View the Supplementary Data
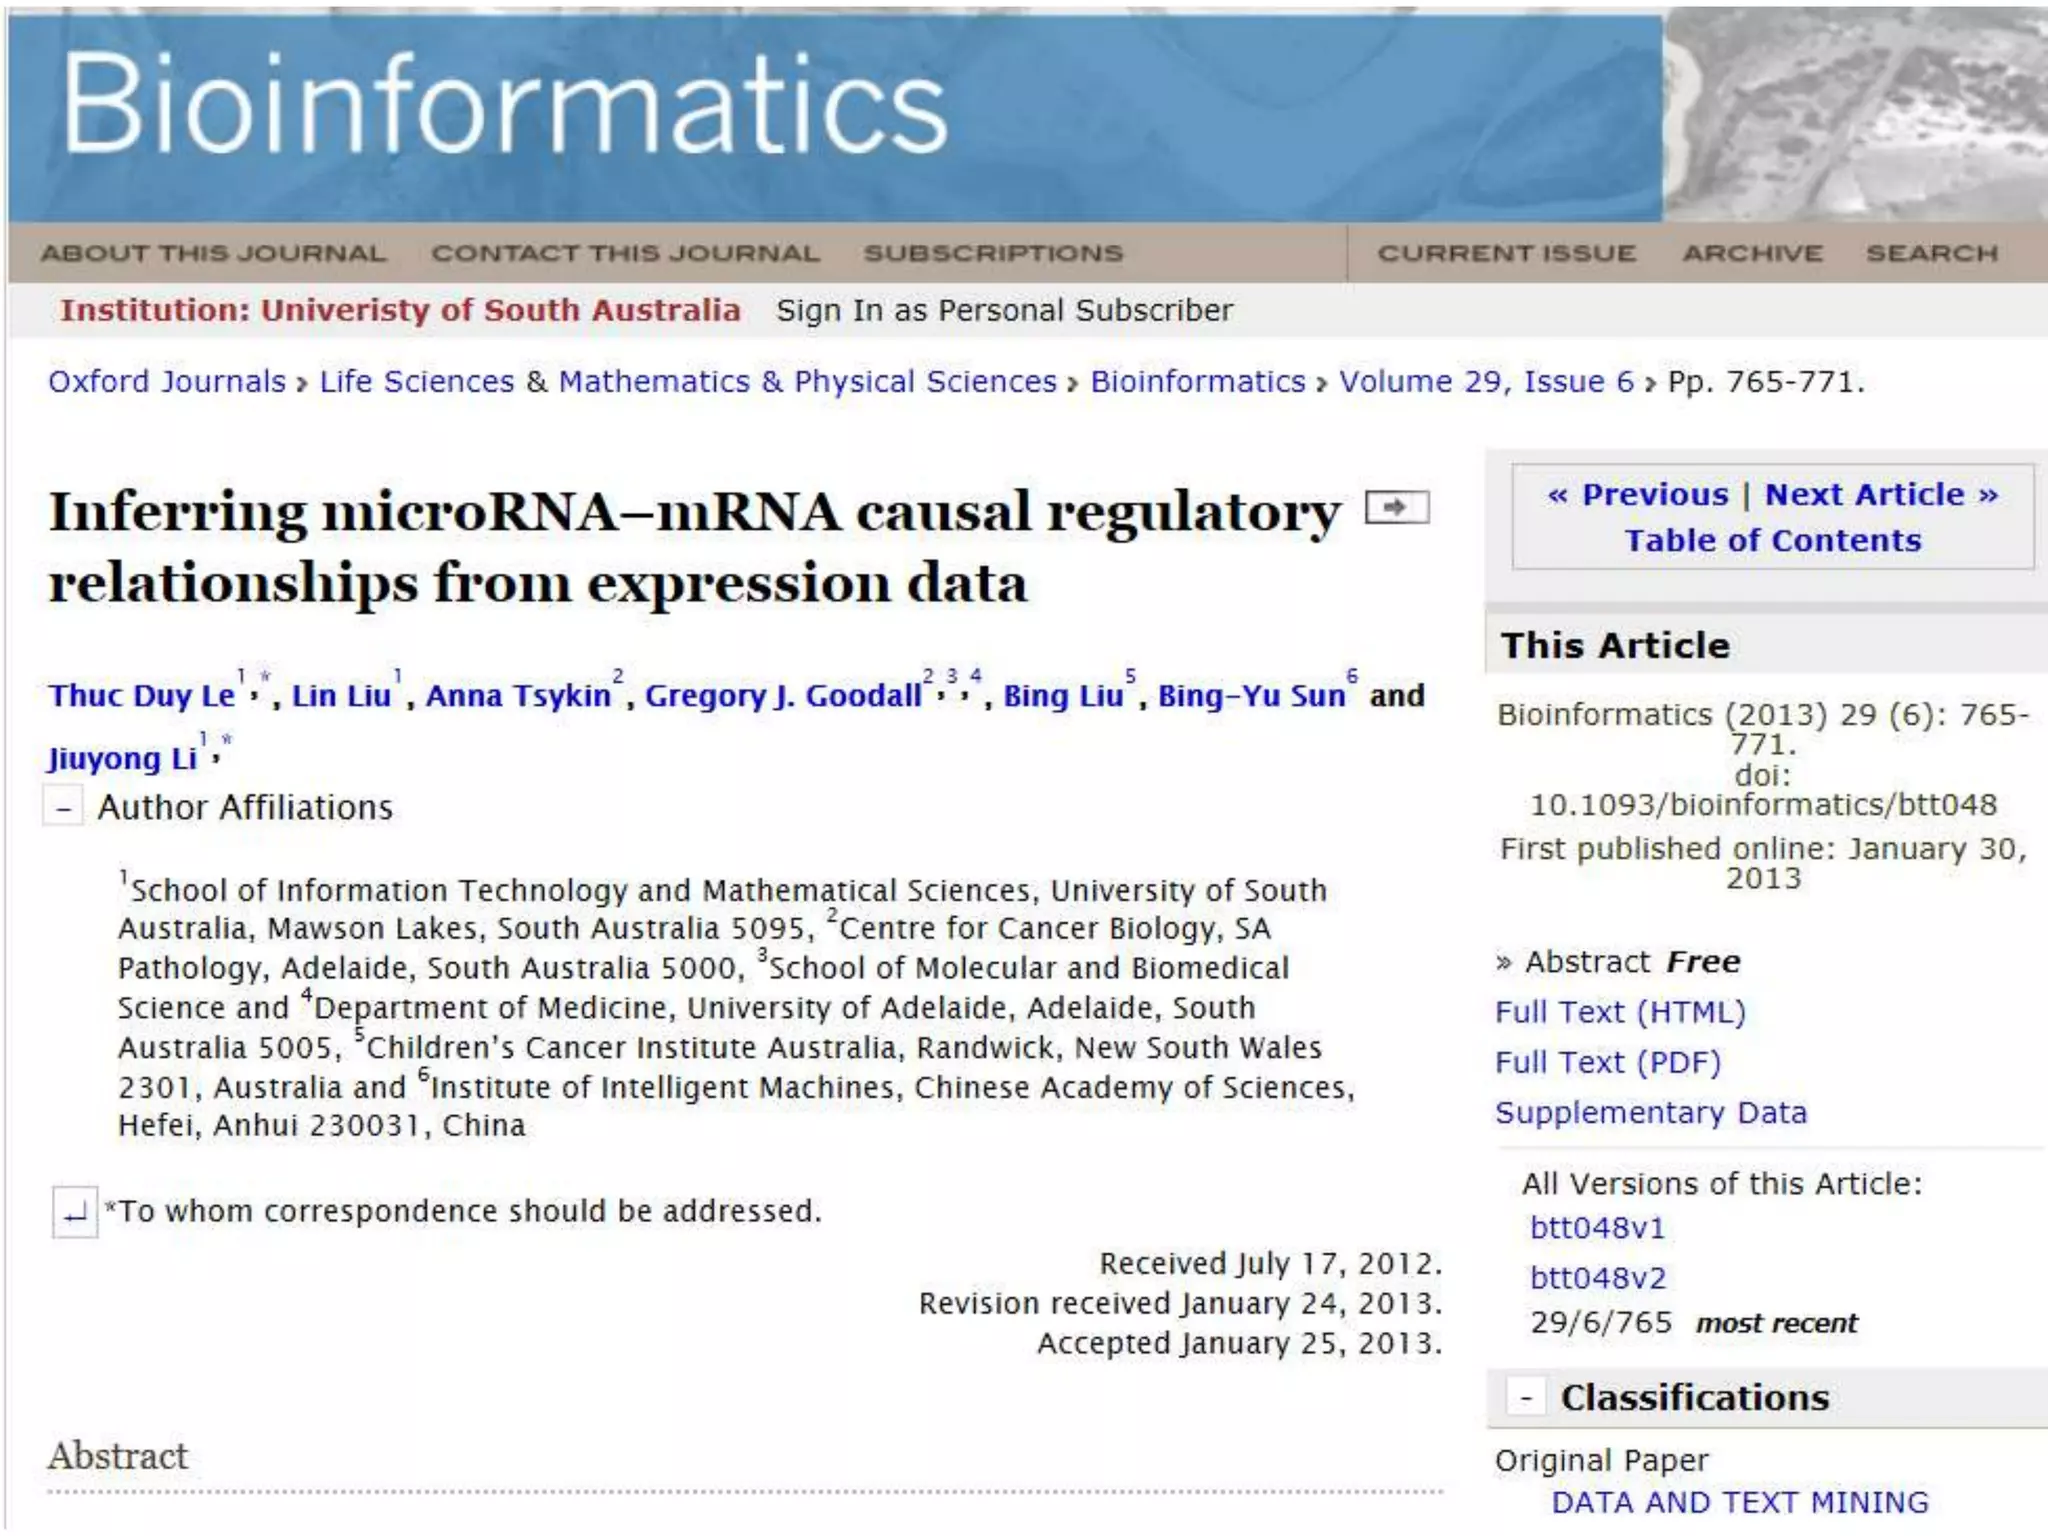This screenshot has width=2048, height=1536. click(x=1650, y=1113)
